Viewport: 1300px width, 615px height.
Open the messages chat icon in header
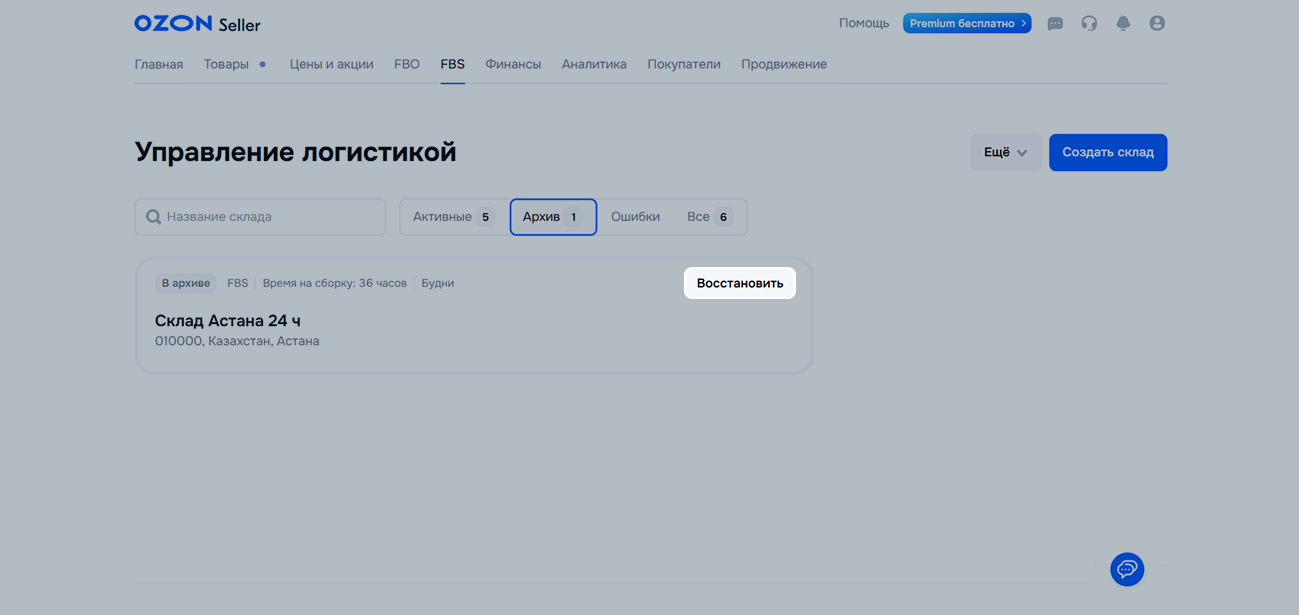(1055, 23)
